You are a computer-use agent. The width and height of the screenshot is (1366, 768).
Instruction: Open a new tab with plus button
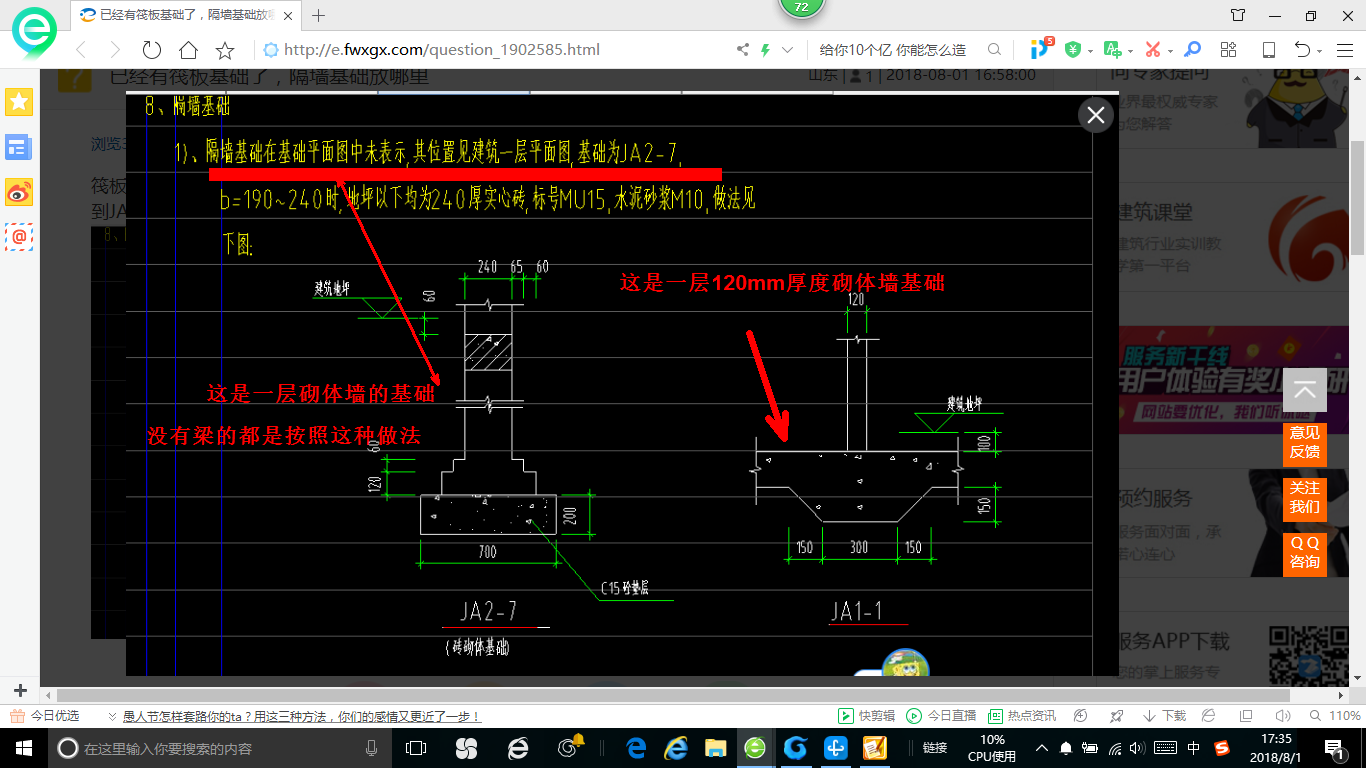(319, 15)
